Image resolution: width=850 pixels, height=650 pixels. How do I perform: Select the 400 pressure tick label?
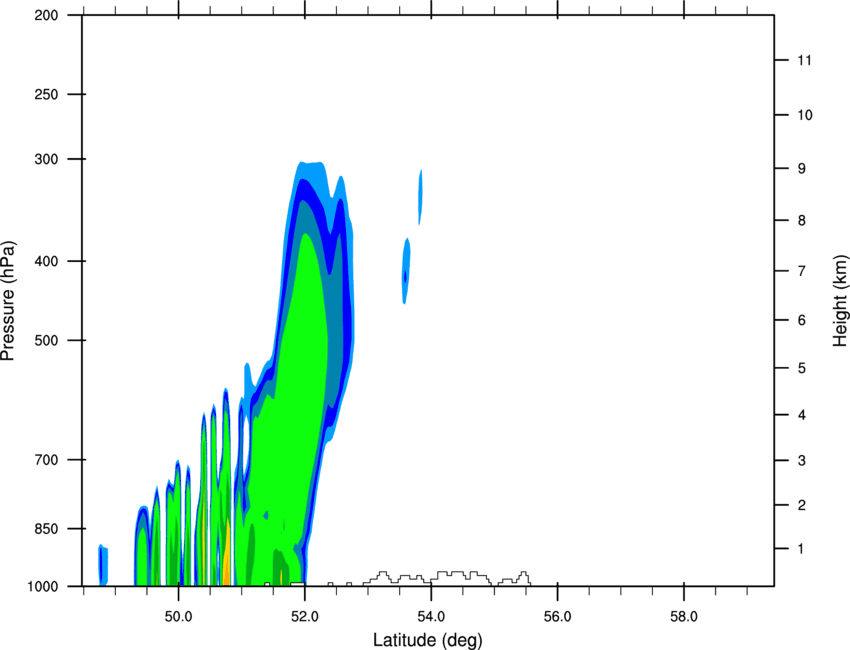46,261
